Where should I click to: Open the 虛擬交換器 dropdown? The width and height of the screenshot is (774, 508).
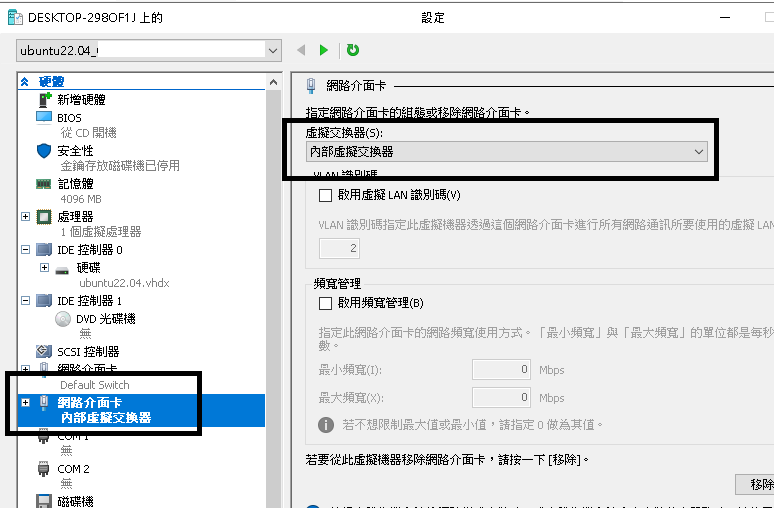click(x=507, y=151)
